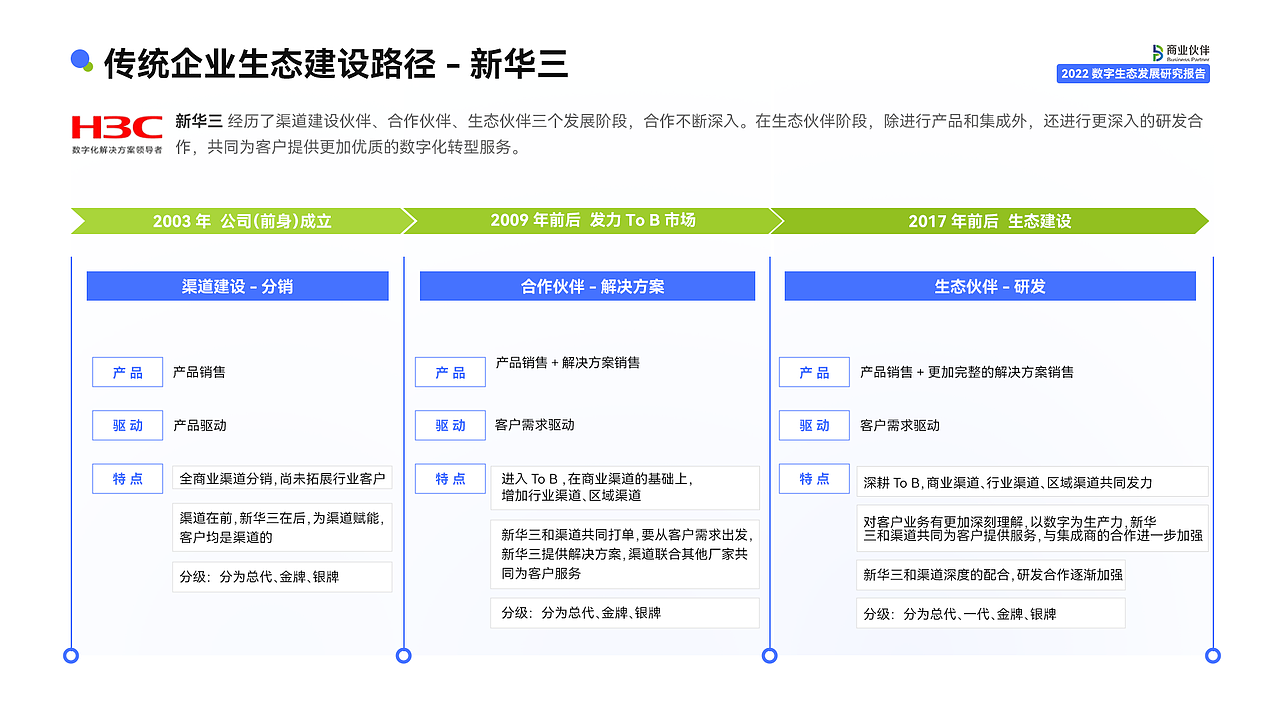Viewport: 1280px width, 720px height.
Task: Switch to the 渠道建设 - 分销 tab
Action: tap(237, 286)
